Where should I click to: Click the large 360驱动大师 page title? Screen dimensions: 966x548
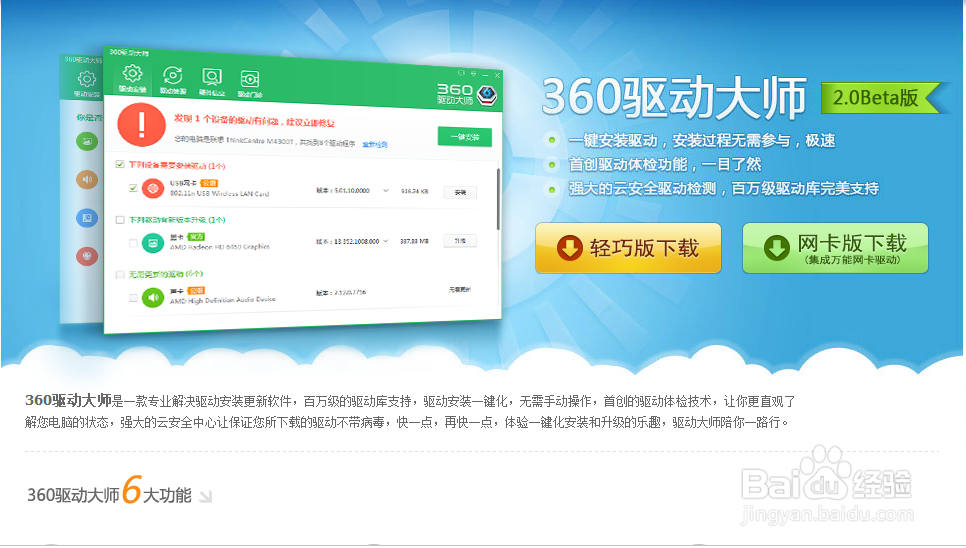coord(674,97)
